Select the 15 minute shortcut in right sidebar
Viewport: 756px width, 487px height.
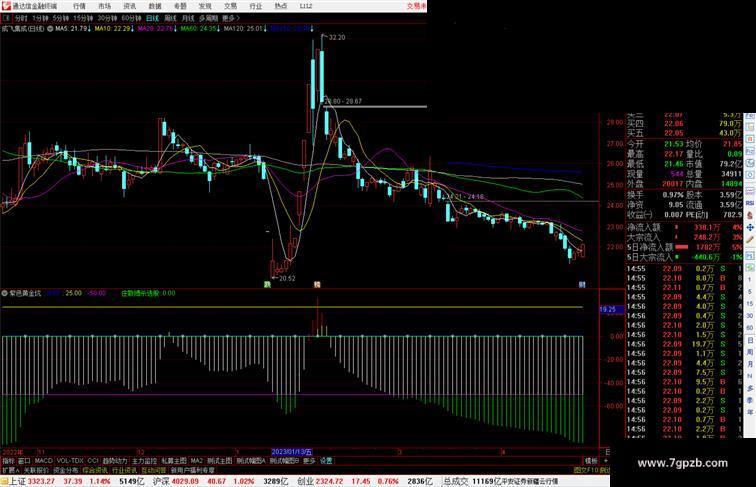750,304
